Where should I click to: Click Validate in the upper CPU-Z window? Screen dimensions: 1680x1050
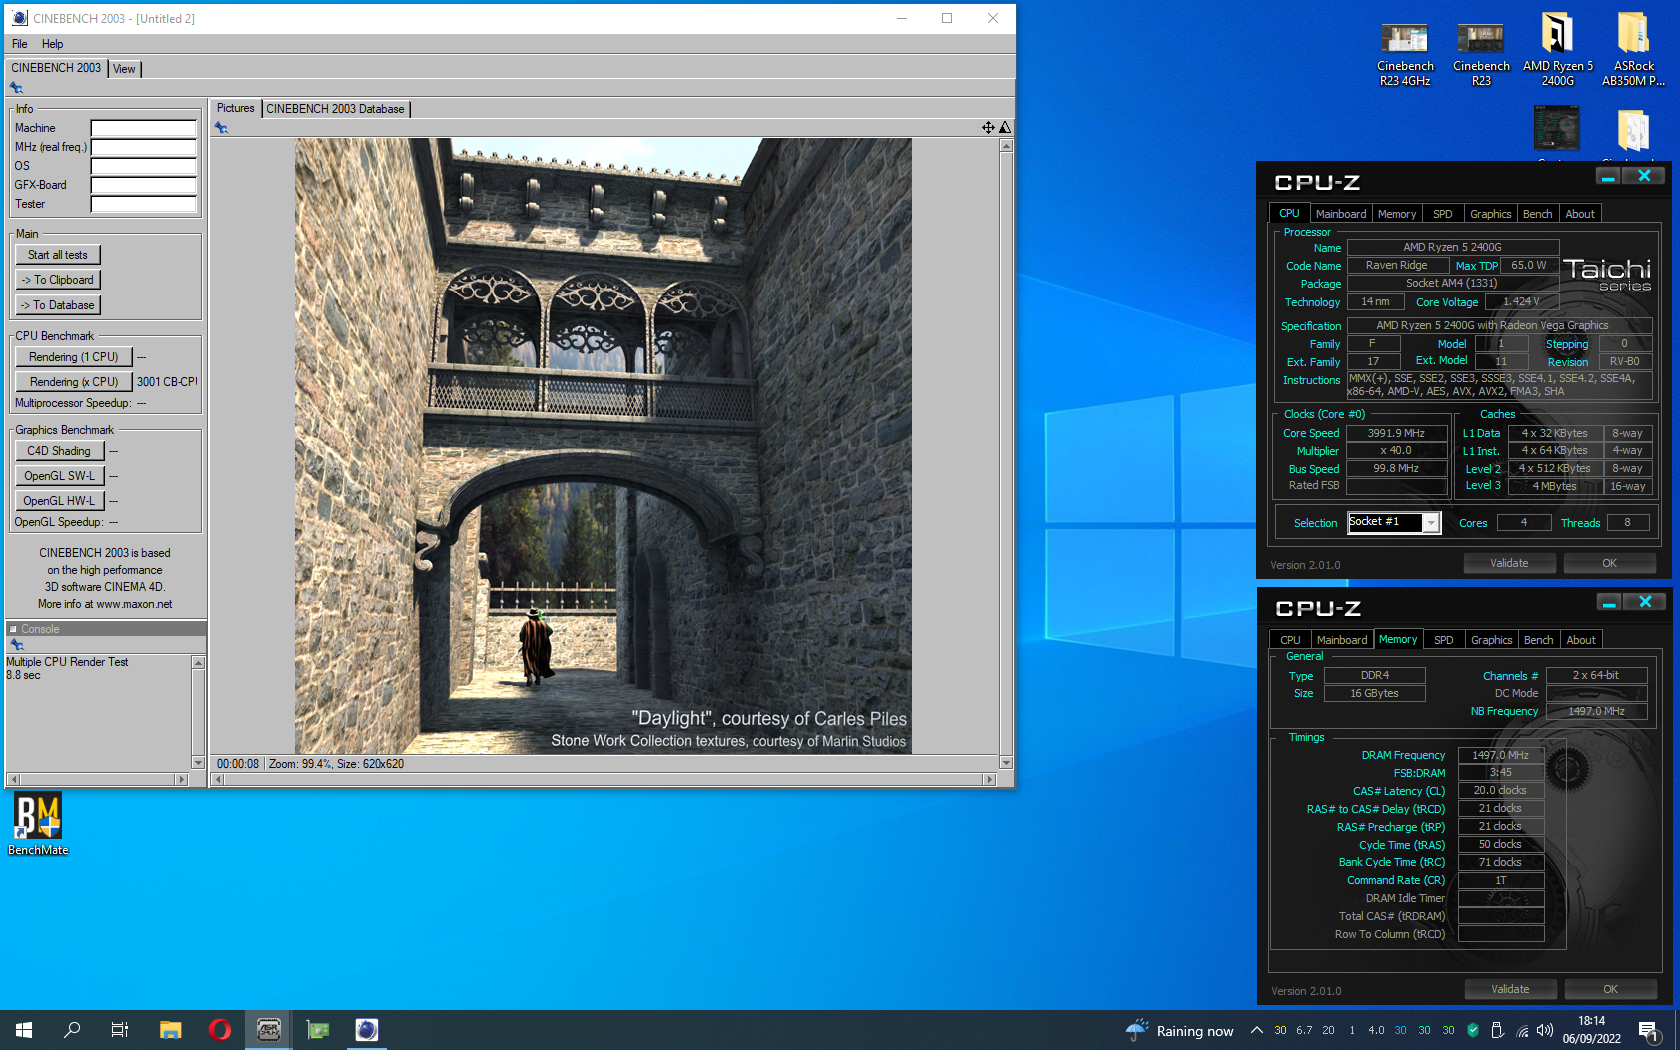coord(1509,563)
